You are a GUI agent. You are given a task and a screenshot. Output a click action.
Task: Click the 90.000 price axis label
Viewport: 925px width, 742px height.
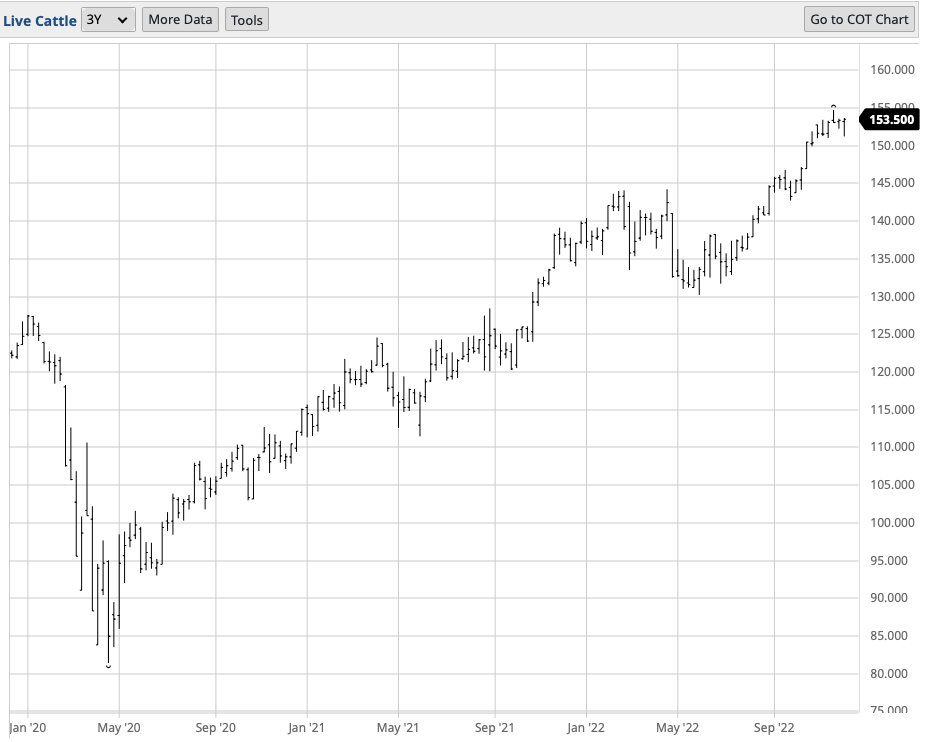click(x=888, y=597)
